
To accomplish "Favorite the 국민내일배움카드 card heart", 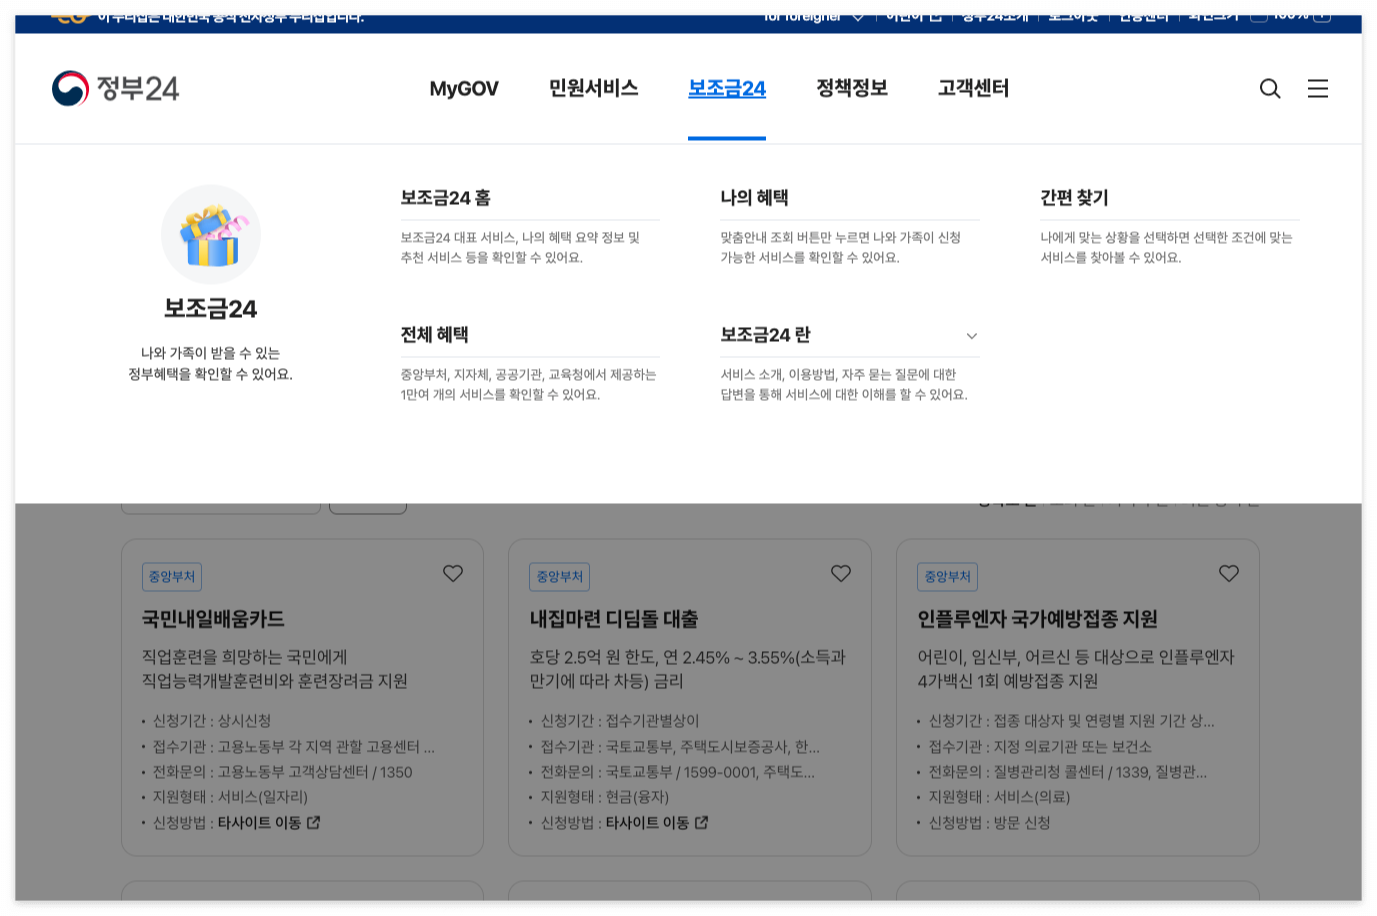I will [x=453, y=573].
